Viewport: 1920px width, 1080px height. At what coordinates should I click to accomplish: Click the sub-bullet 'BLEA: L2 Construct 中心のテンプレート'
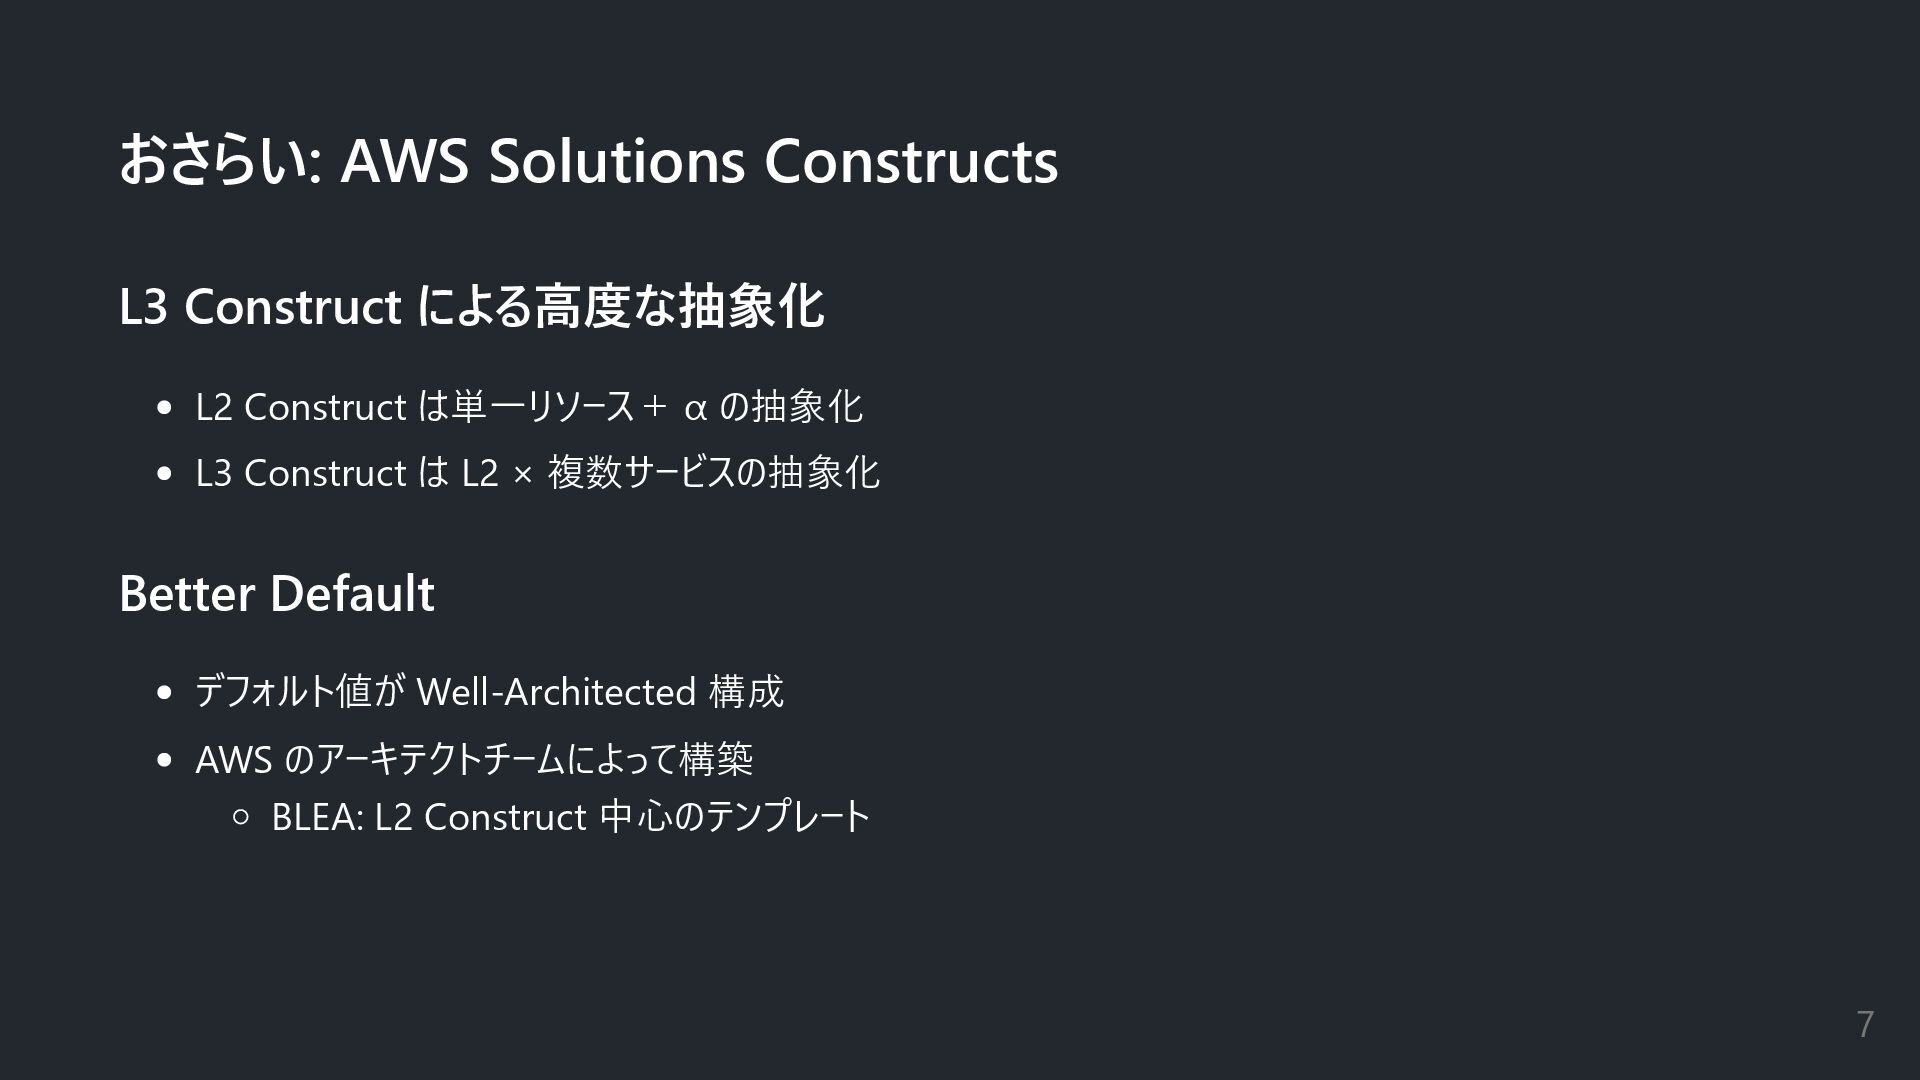point(571,817)
